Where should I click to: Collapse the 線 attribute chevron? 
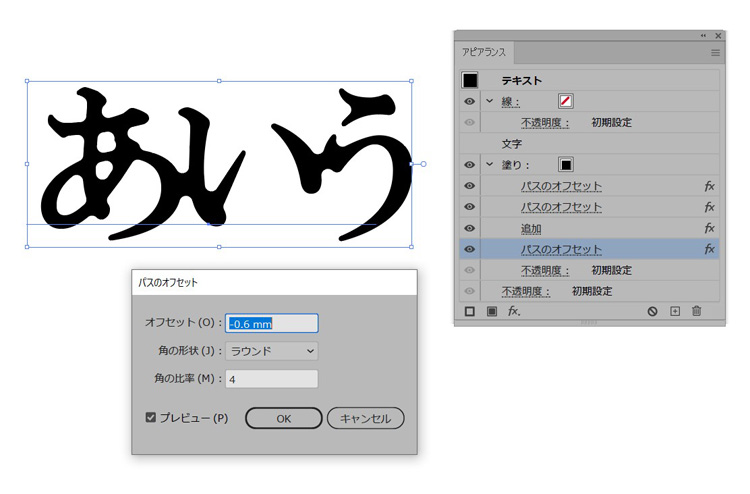pyautogui.click(x=489, y=101)
